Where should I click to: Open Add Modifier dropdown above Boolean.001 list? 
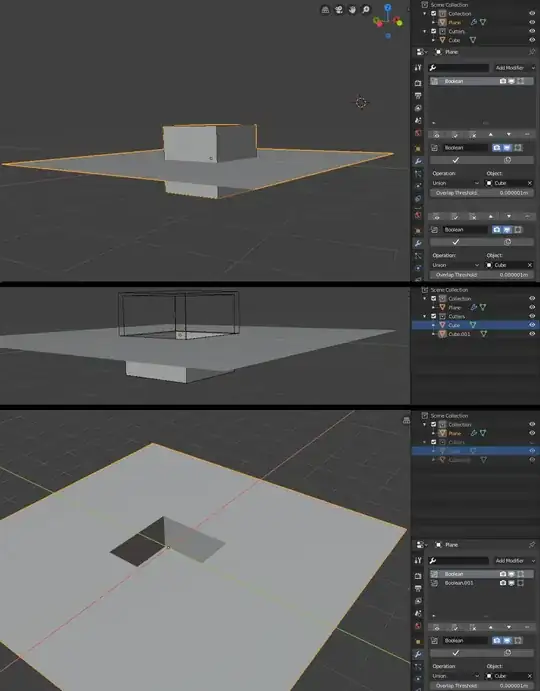click(x=515, y=561)
